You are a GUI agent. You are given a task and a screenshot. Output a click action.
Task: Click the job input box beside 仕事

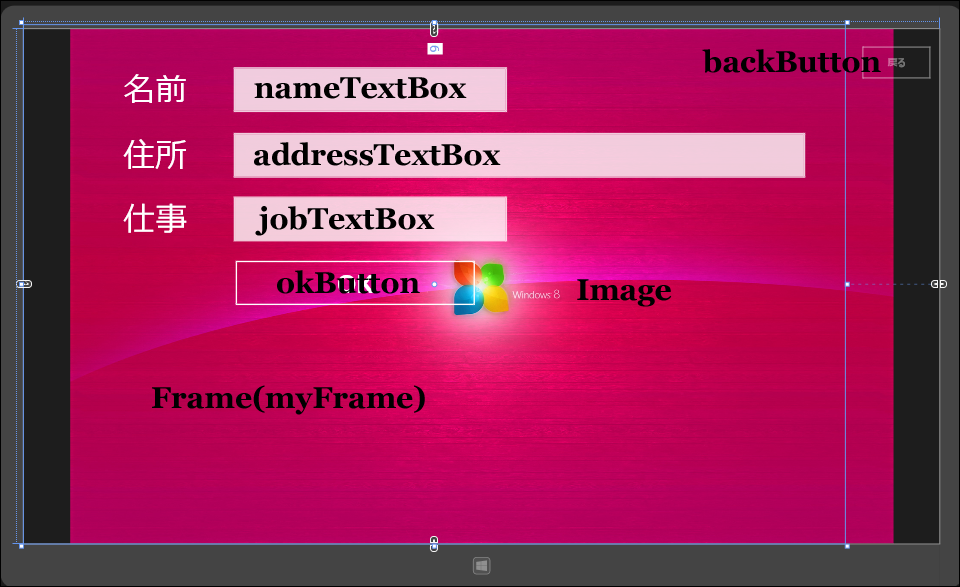tap(370, 219)
